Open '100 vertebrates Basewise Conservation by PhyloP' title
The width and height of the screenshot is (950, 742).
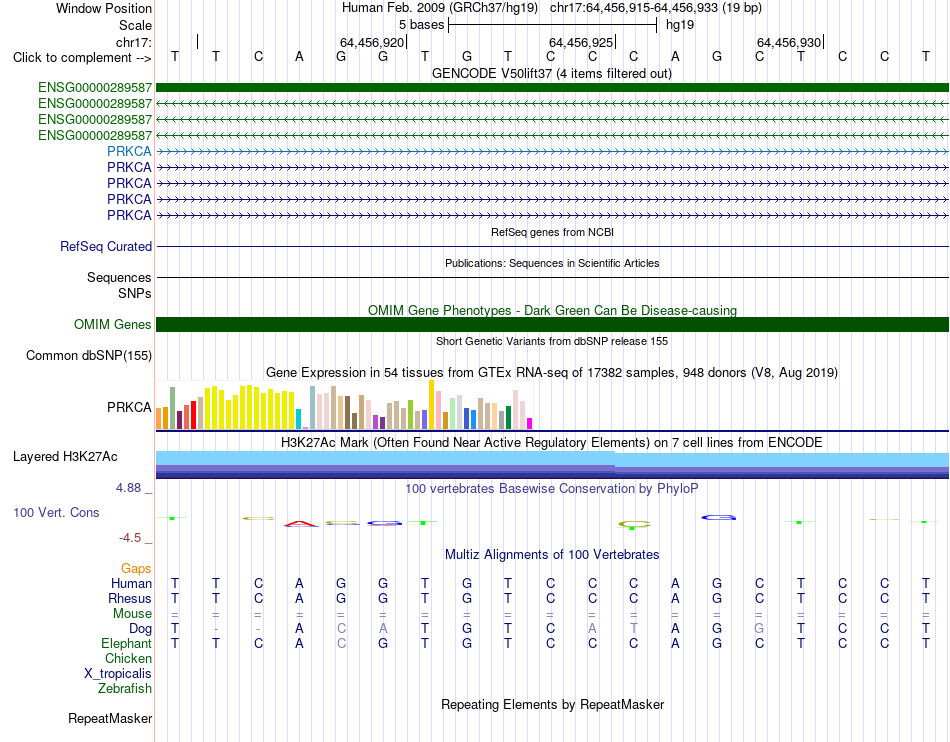pos(551,488)
